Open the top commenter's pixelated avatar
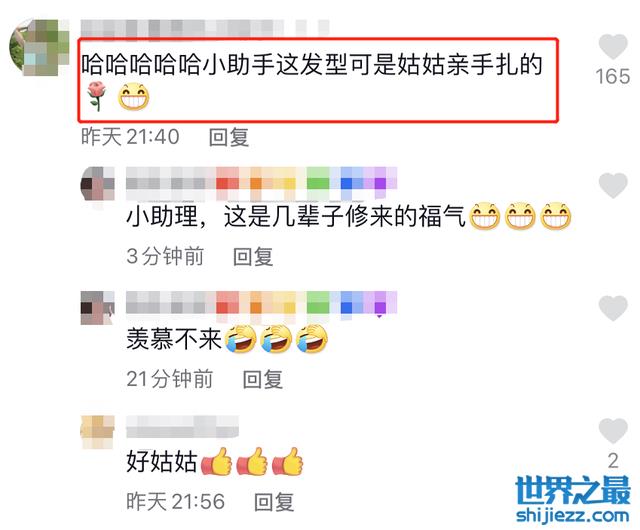Image resolution: width=640 pixels, height=530 pixels. (39, 47)
